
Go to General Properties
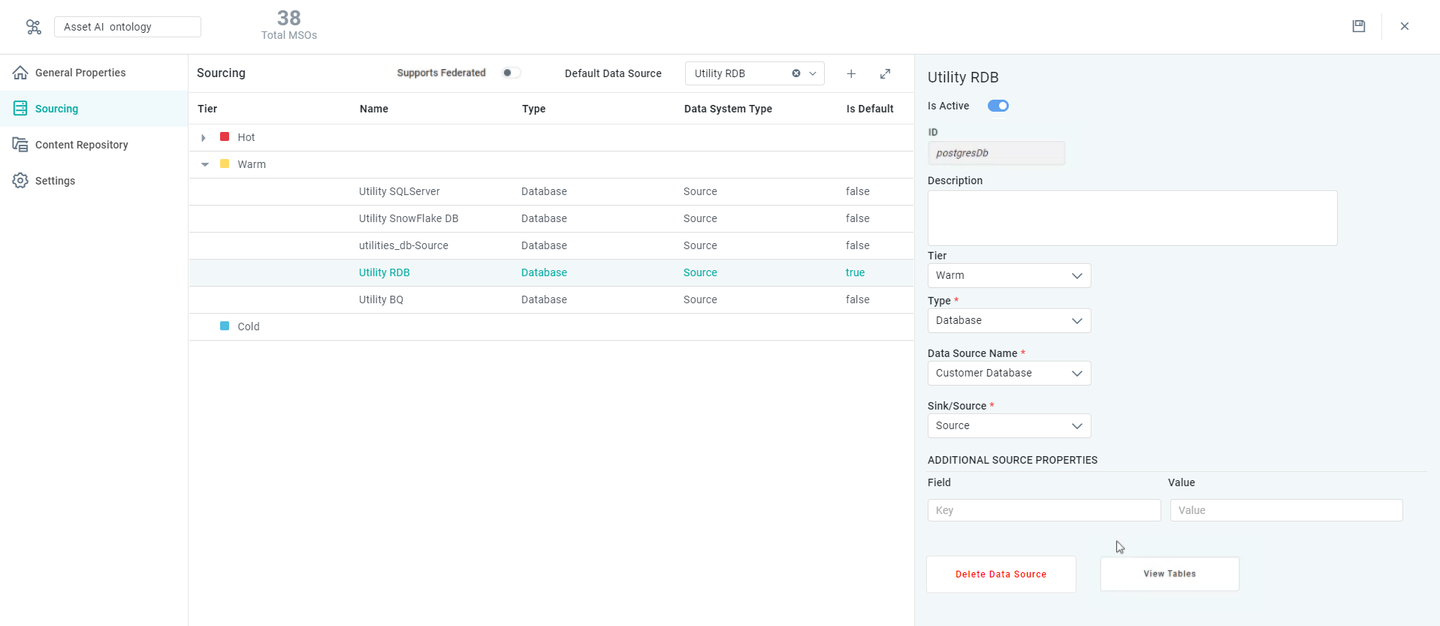click(80, 73)
